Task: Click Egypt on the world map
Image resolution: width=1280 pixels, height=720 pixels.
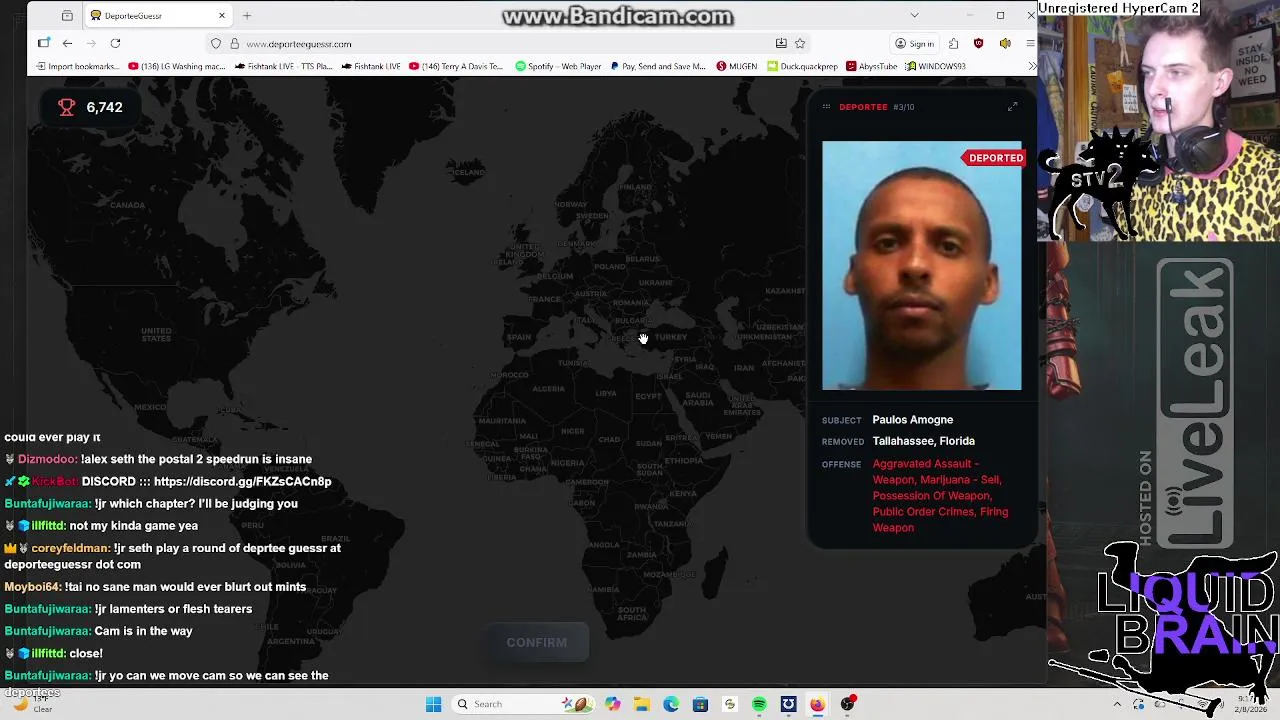Action: click(x=648, y=396)
